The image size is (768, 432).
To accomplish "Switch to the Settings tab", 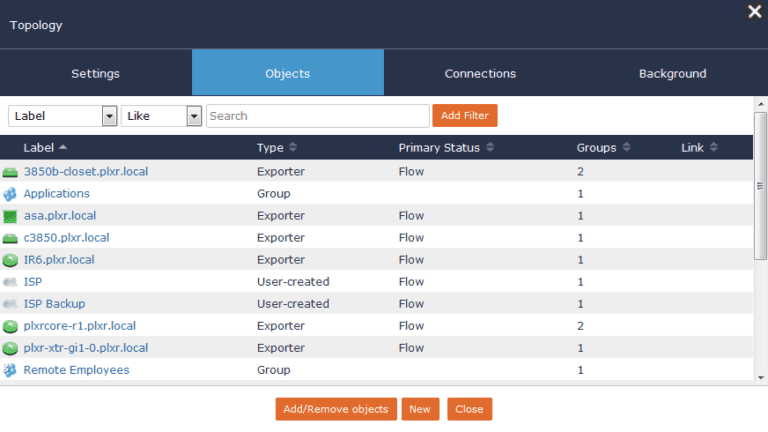I will 96,73.
